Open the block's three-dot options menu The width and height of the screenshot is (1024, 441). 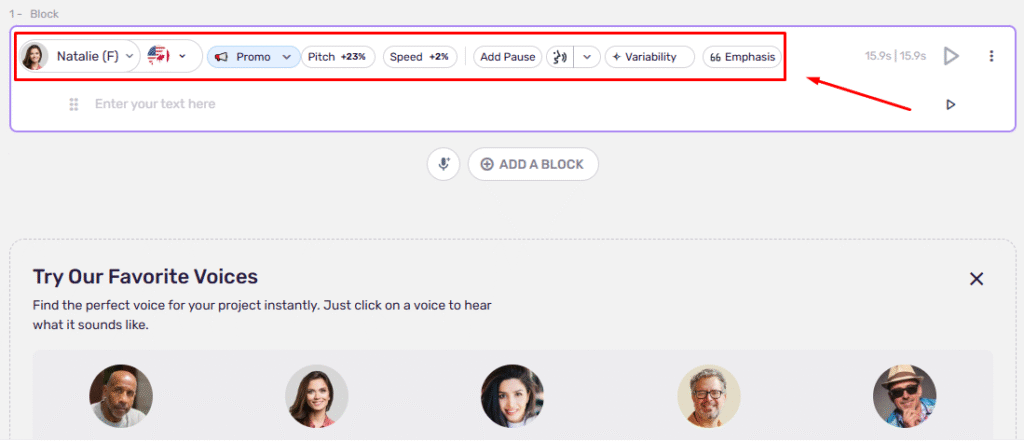pos(991,56)
